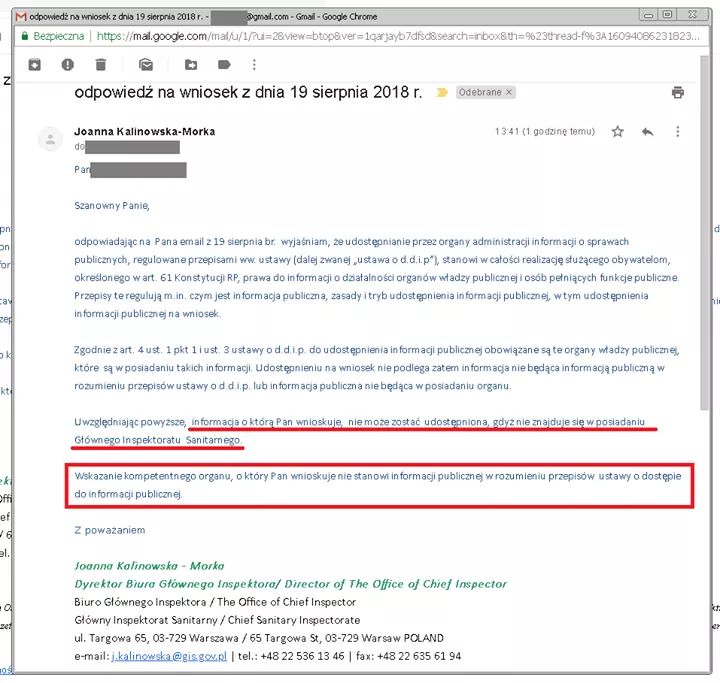Minimize the Chrome popup window
Viewport: 720px width, 683px height.
(x=648, y=15)
